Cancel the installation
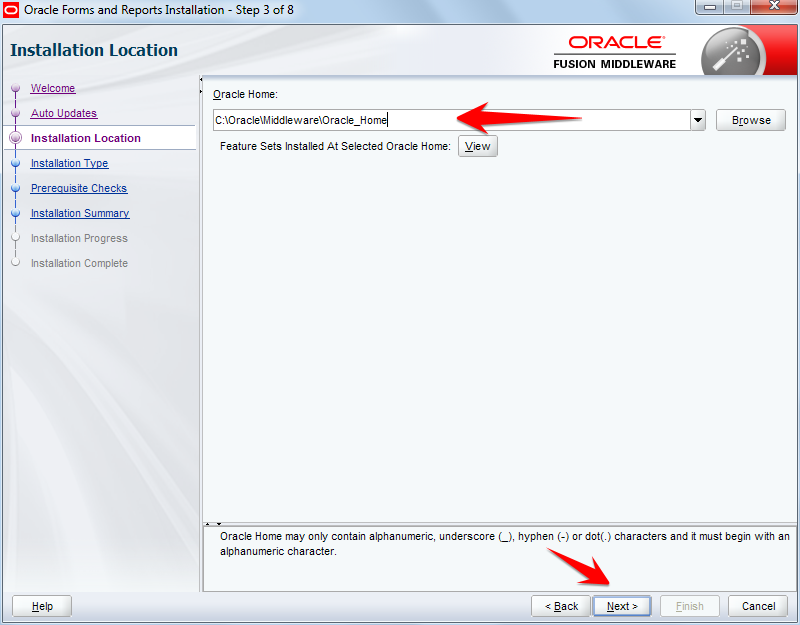The height and width of the screenshot is (625, 800). (758, 606)
